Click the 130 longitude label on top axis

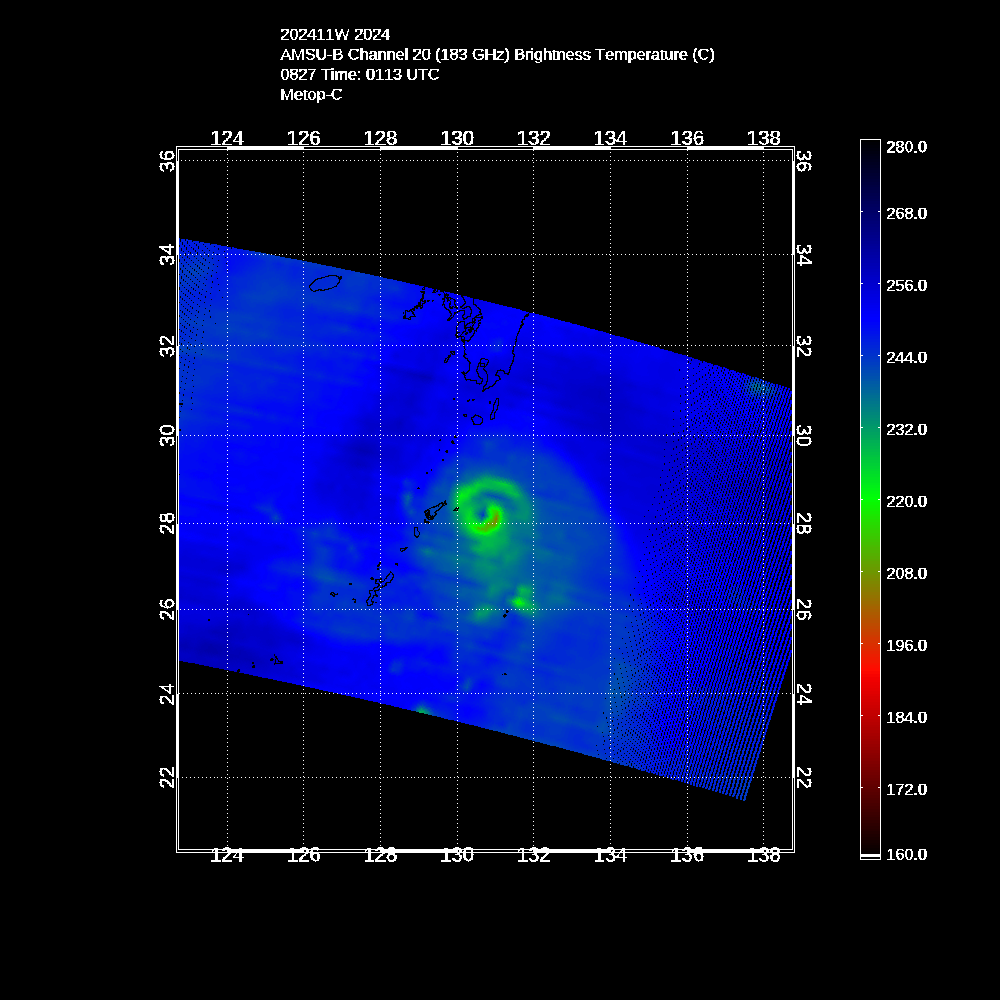coord(457,138)
